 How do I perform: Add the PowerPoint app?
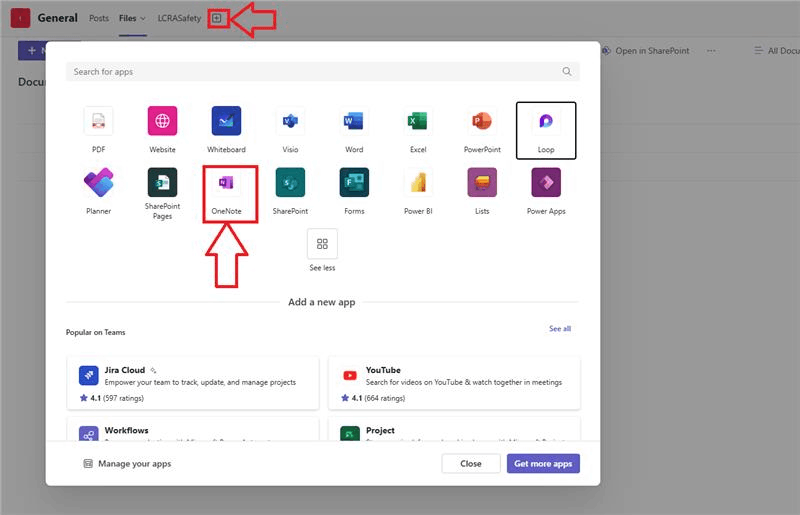(482, 121)
